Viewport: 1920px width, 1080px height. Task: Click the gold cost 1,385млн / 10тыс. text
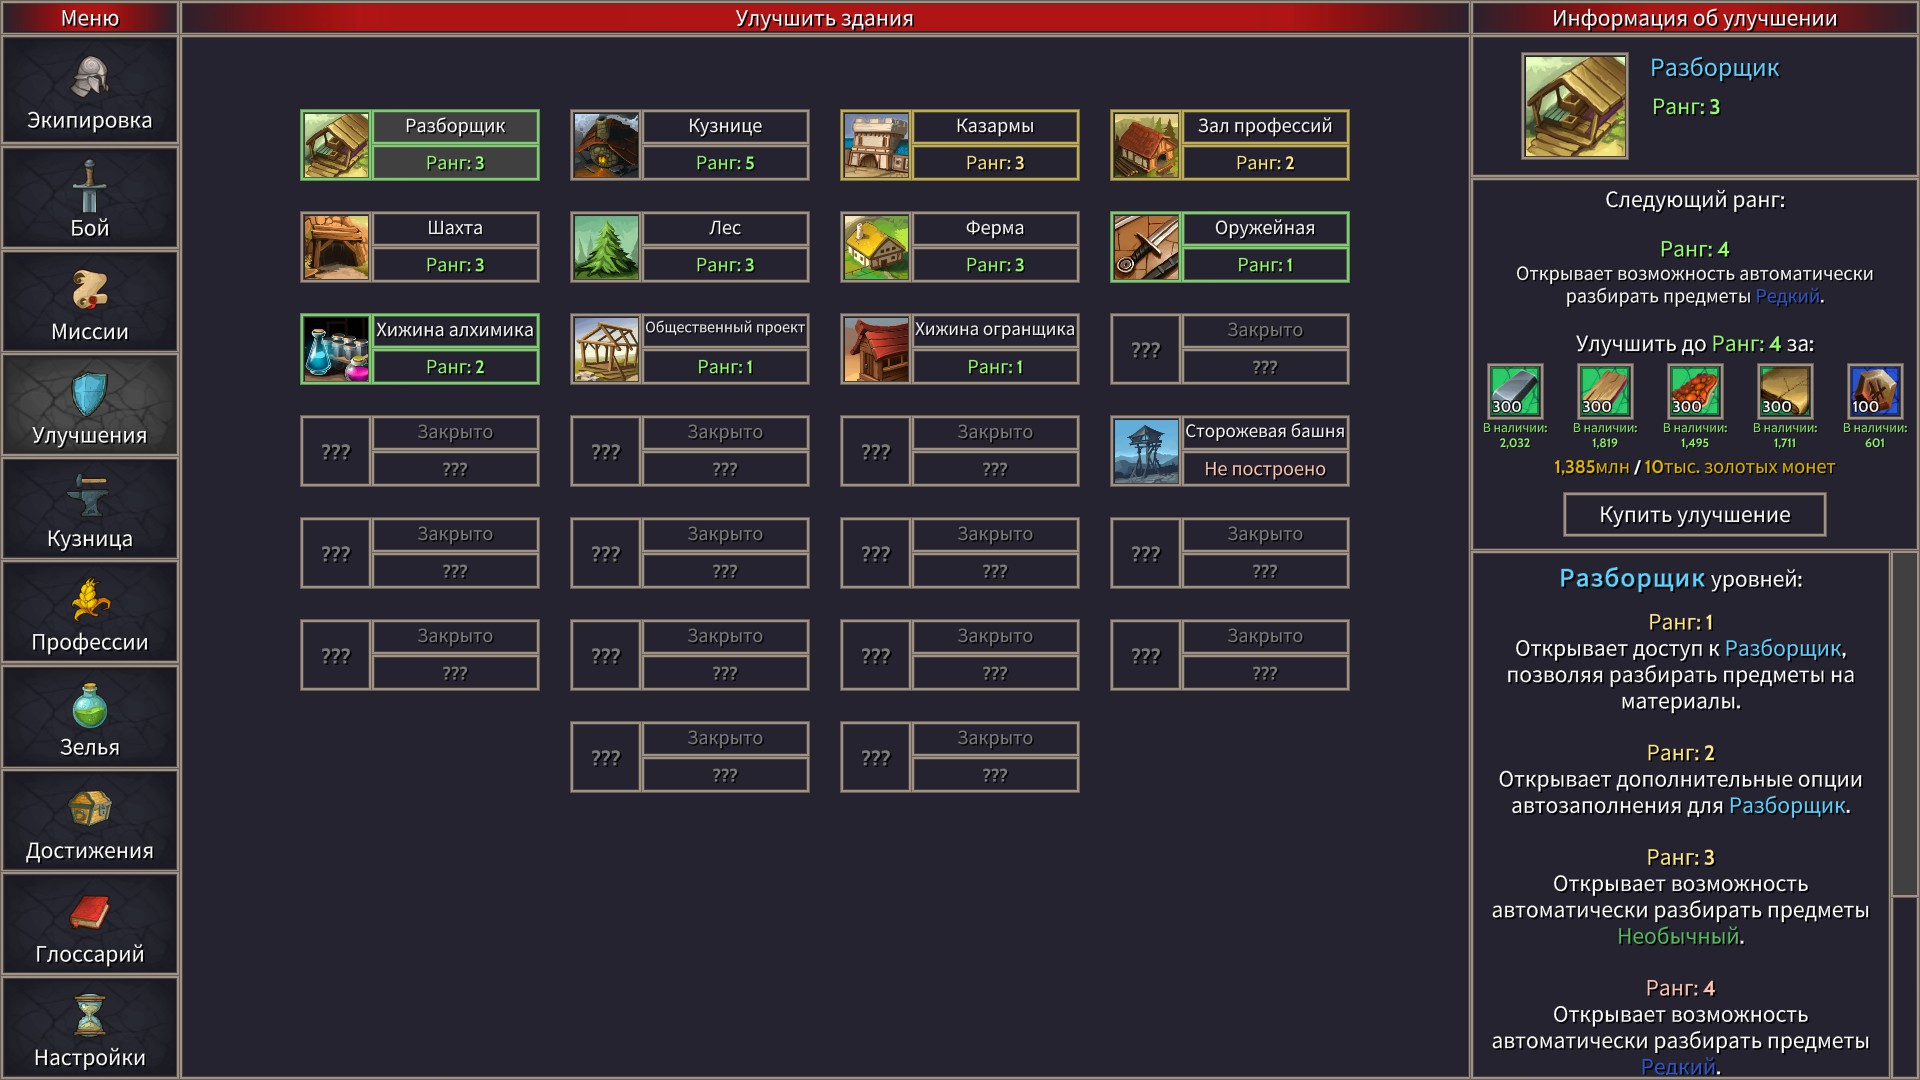click(x=1694, y=467)
